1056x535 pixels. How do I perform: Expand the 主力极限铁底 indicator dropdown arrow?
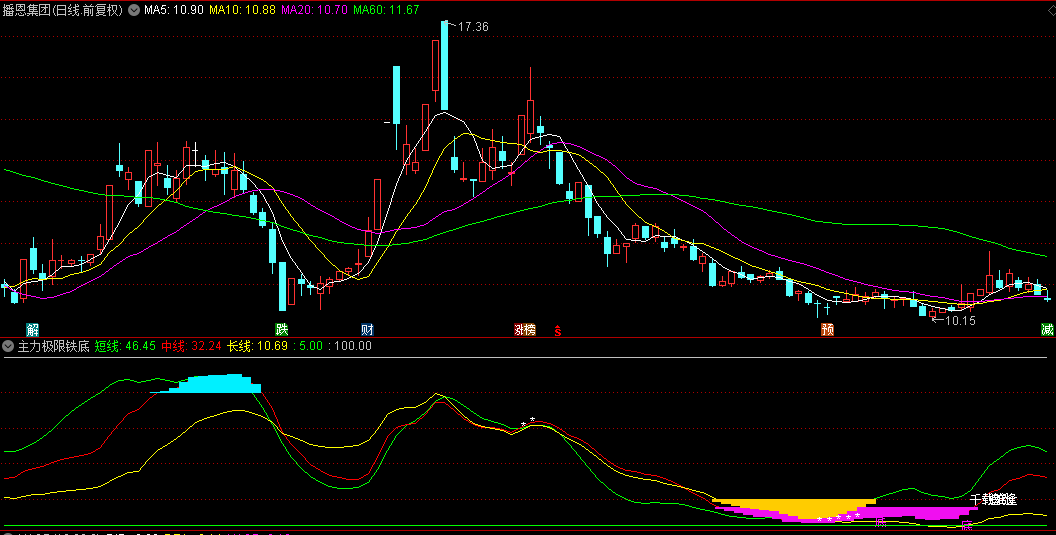[x=9, y=346]
